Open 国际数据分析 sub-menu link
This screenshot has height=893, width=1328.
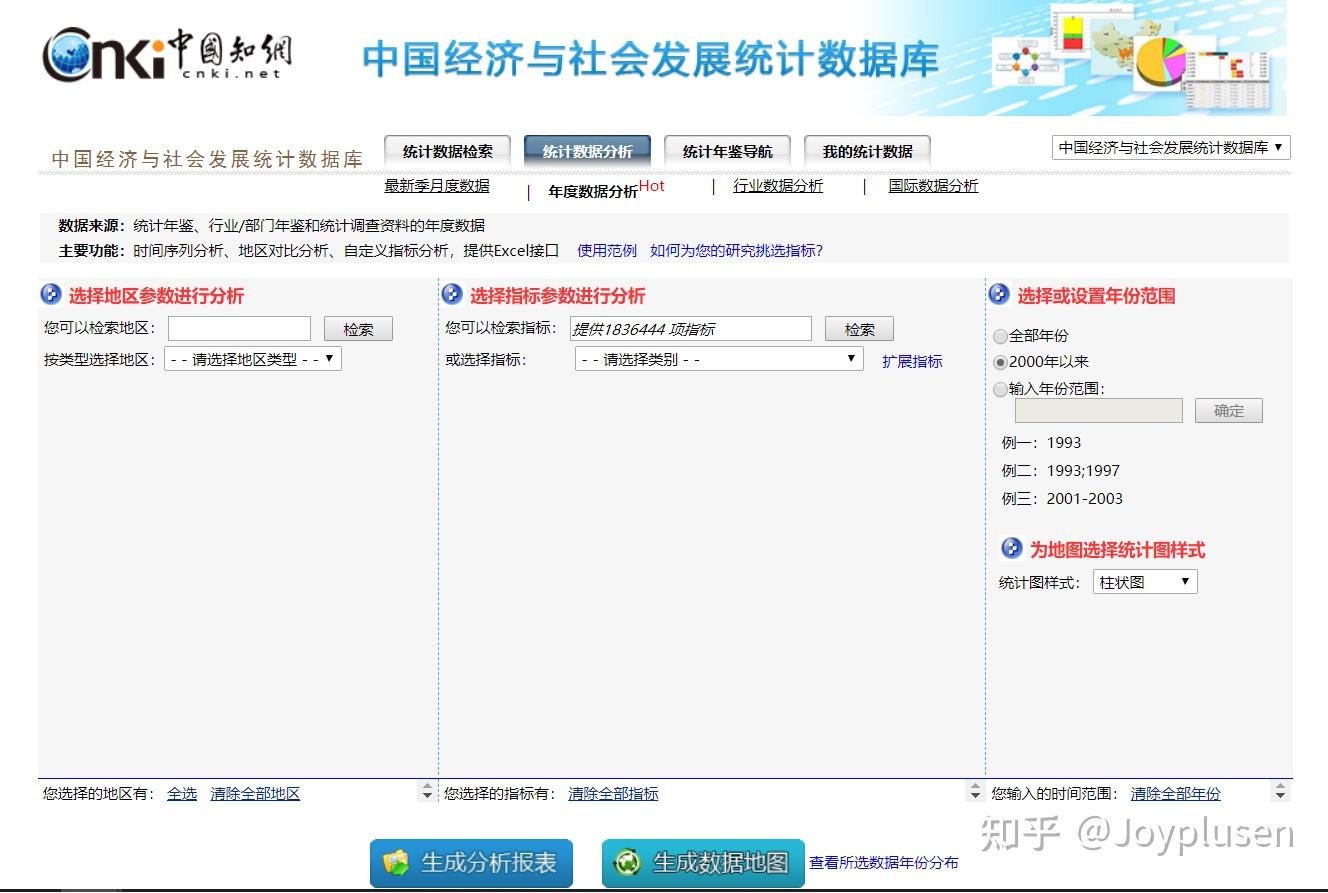933,186
